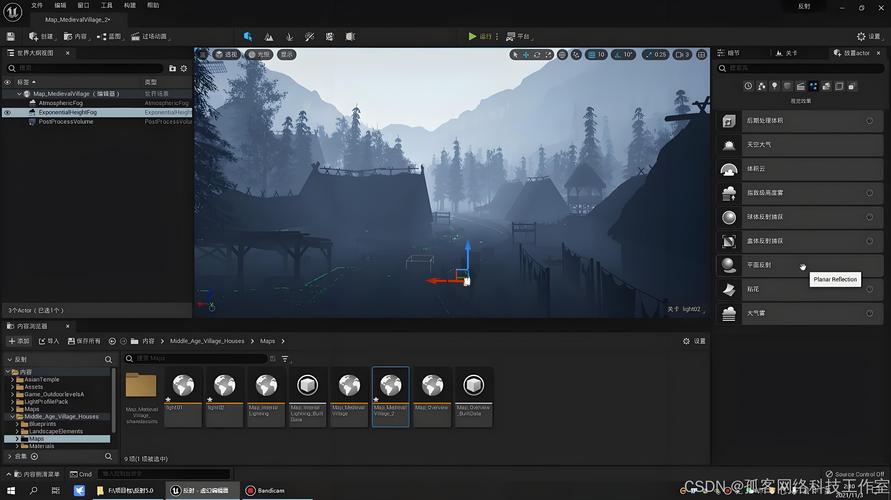Click the save level disk icon
This screenshot has width=891, height=500.
(10, 36)
